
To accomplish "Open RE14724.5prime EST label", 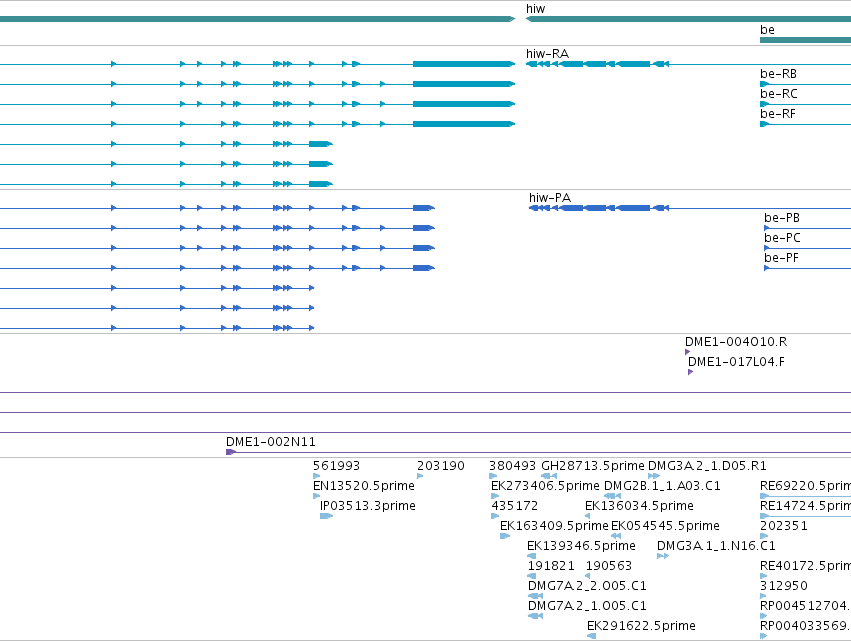I will [805, 506].
